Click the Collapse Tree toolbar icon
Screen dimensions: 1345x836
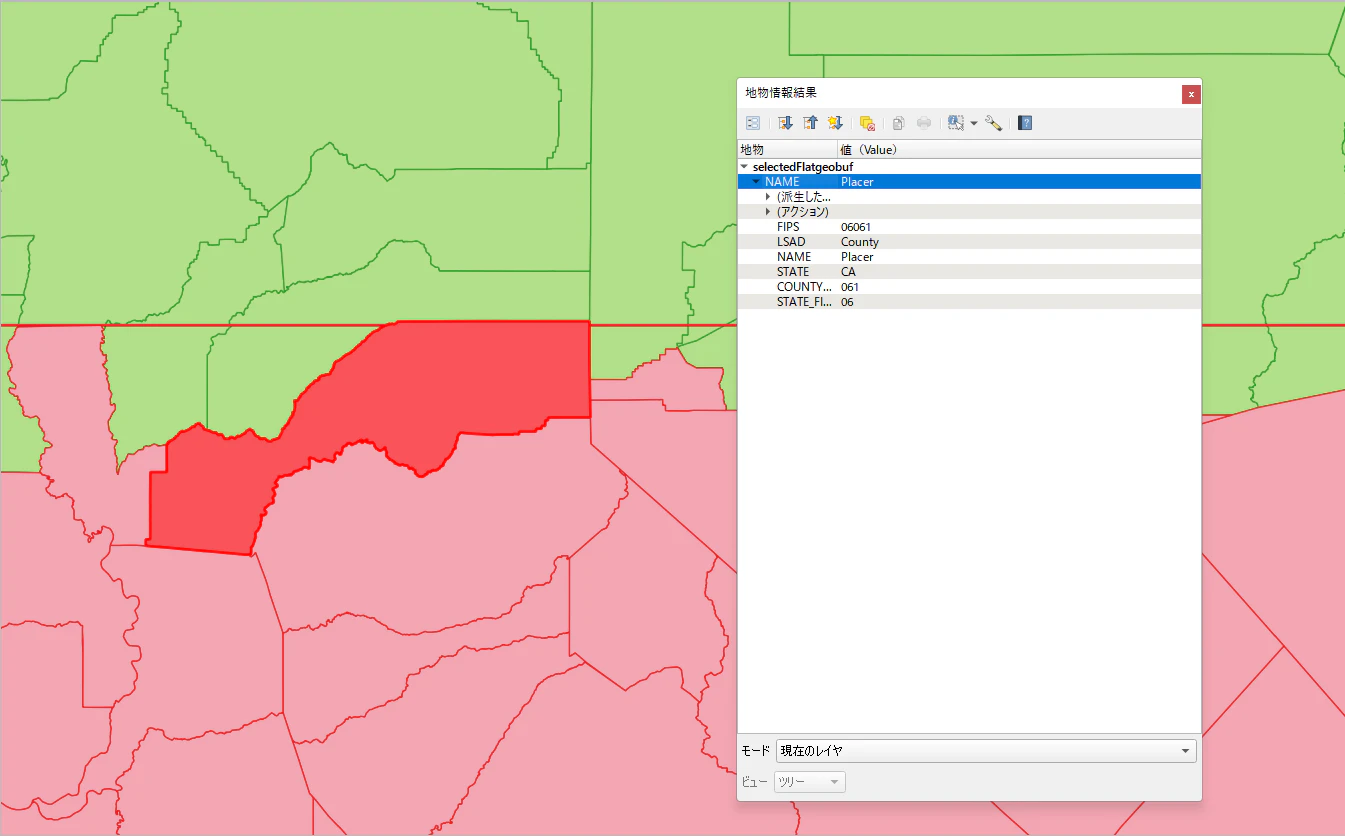point(810,123)
